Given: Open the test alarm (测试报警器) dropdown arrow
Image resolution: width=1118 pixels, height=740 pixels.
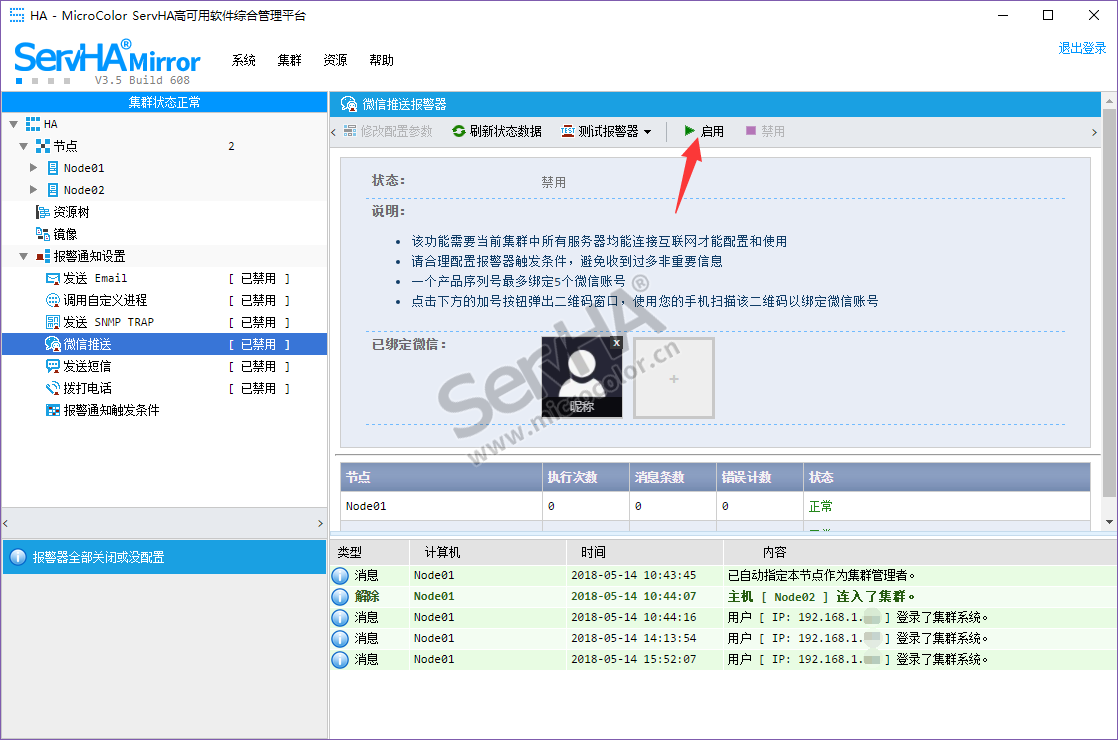Looking at the screenshot, I should (648, 132).
